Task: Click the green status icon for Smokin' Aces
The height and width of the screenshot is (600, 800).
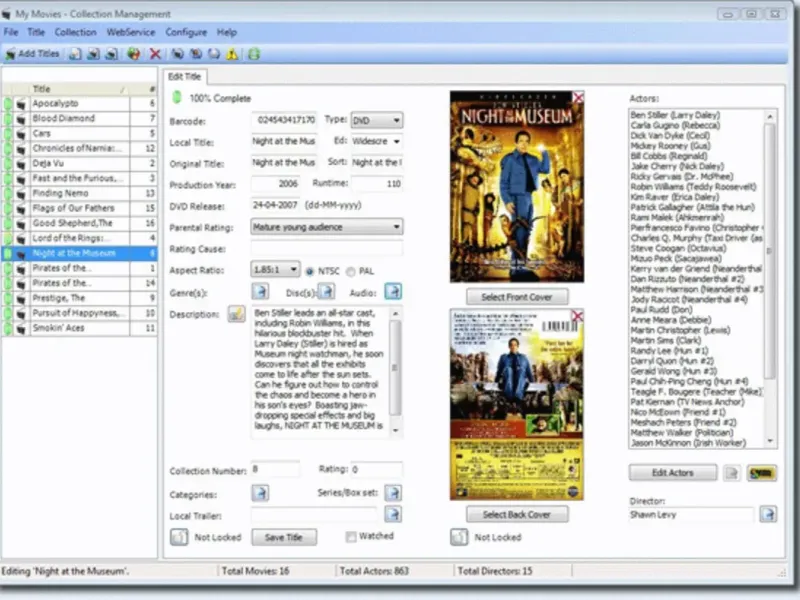Action: pos(8,328)
